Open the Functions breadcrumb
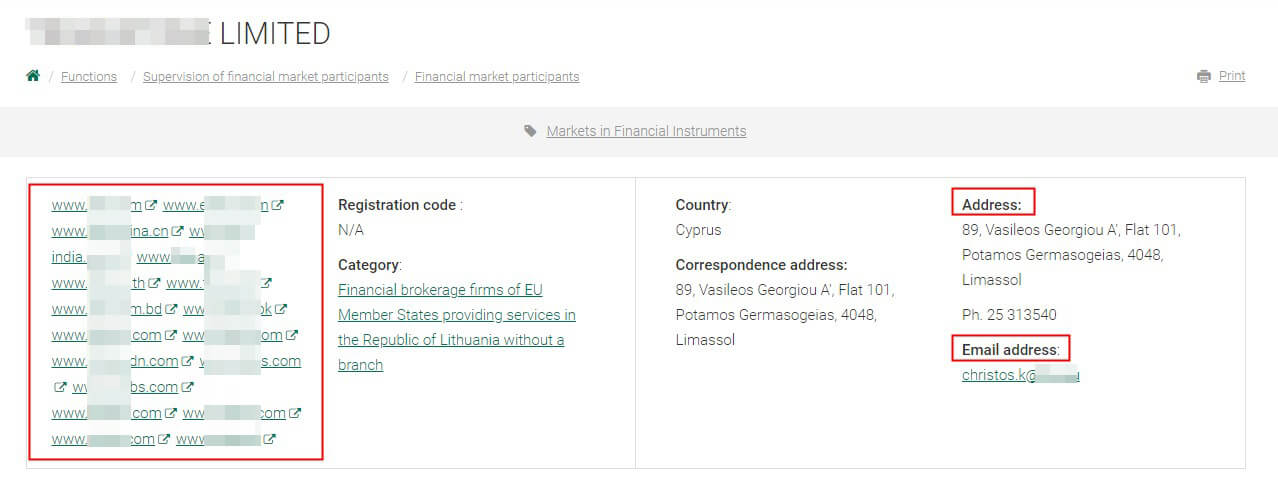This screenshot has height=480, width=1278. pyautogui.click(x=89, y=77)
